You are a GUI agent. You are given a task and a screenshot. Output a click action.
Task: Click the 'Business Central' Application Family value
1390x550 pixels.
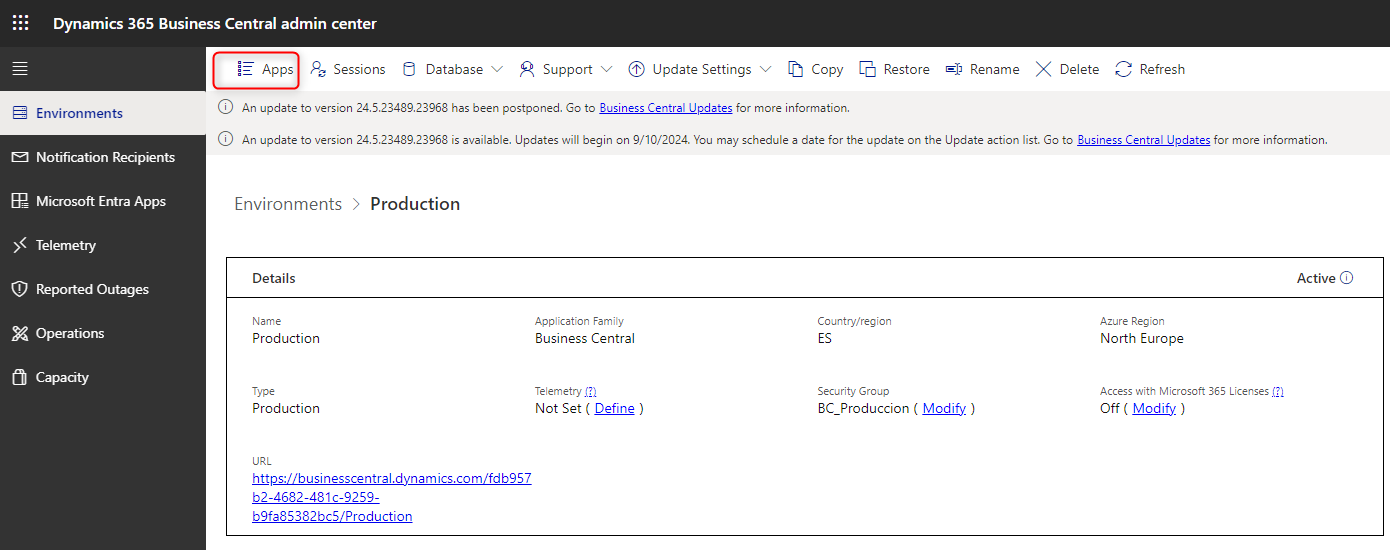(585, 338)
